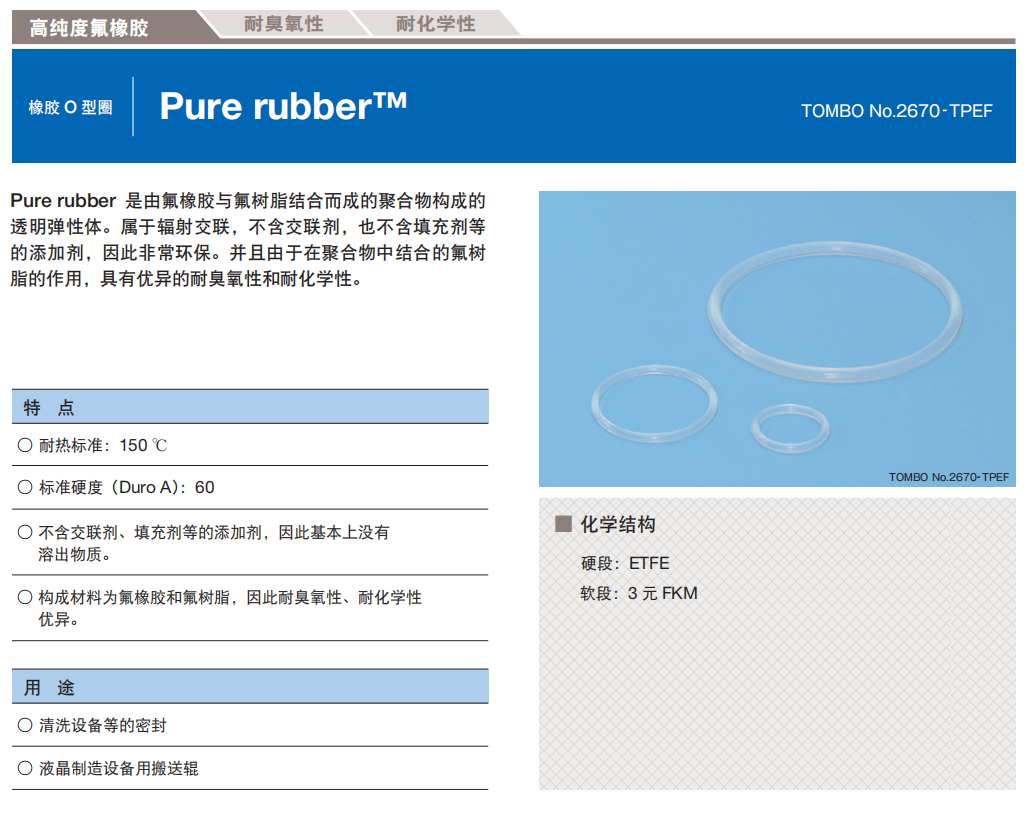Screen dimensions: 1035x817
Task: Click the circle bullet before 清洗设备等的密封
Action: [25, 725]
